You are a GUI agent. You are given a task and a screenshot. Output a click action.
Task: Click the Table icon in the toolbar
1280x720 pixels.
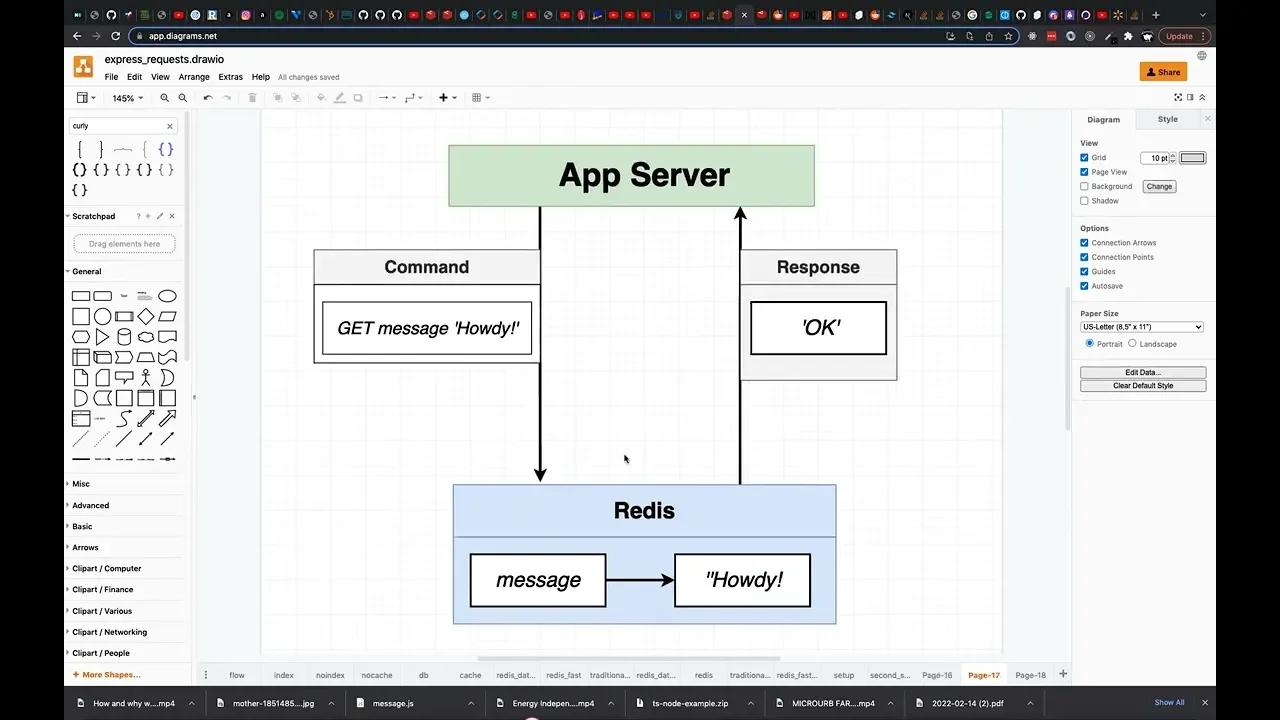coord(478,97)
